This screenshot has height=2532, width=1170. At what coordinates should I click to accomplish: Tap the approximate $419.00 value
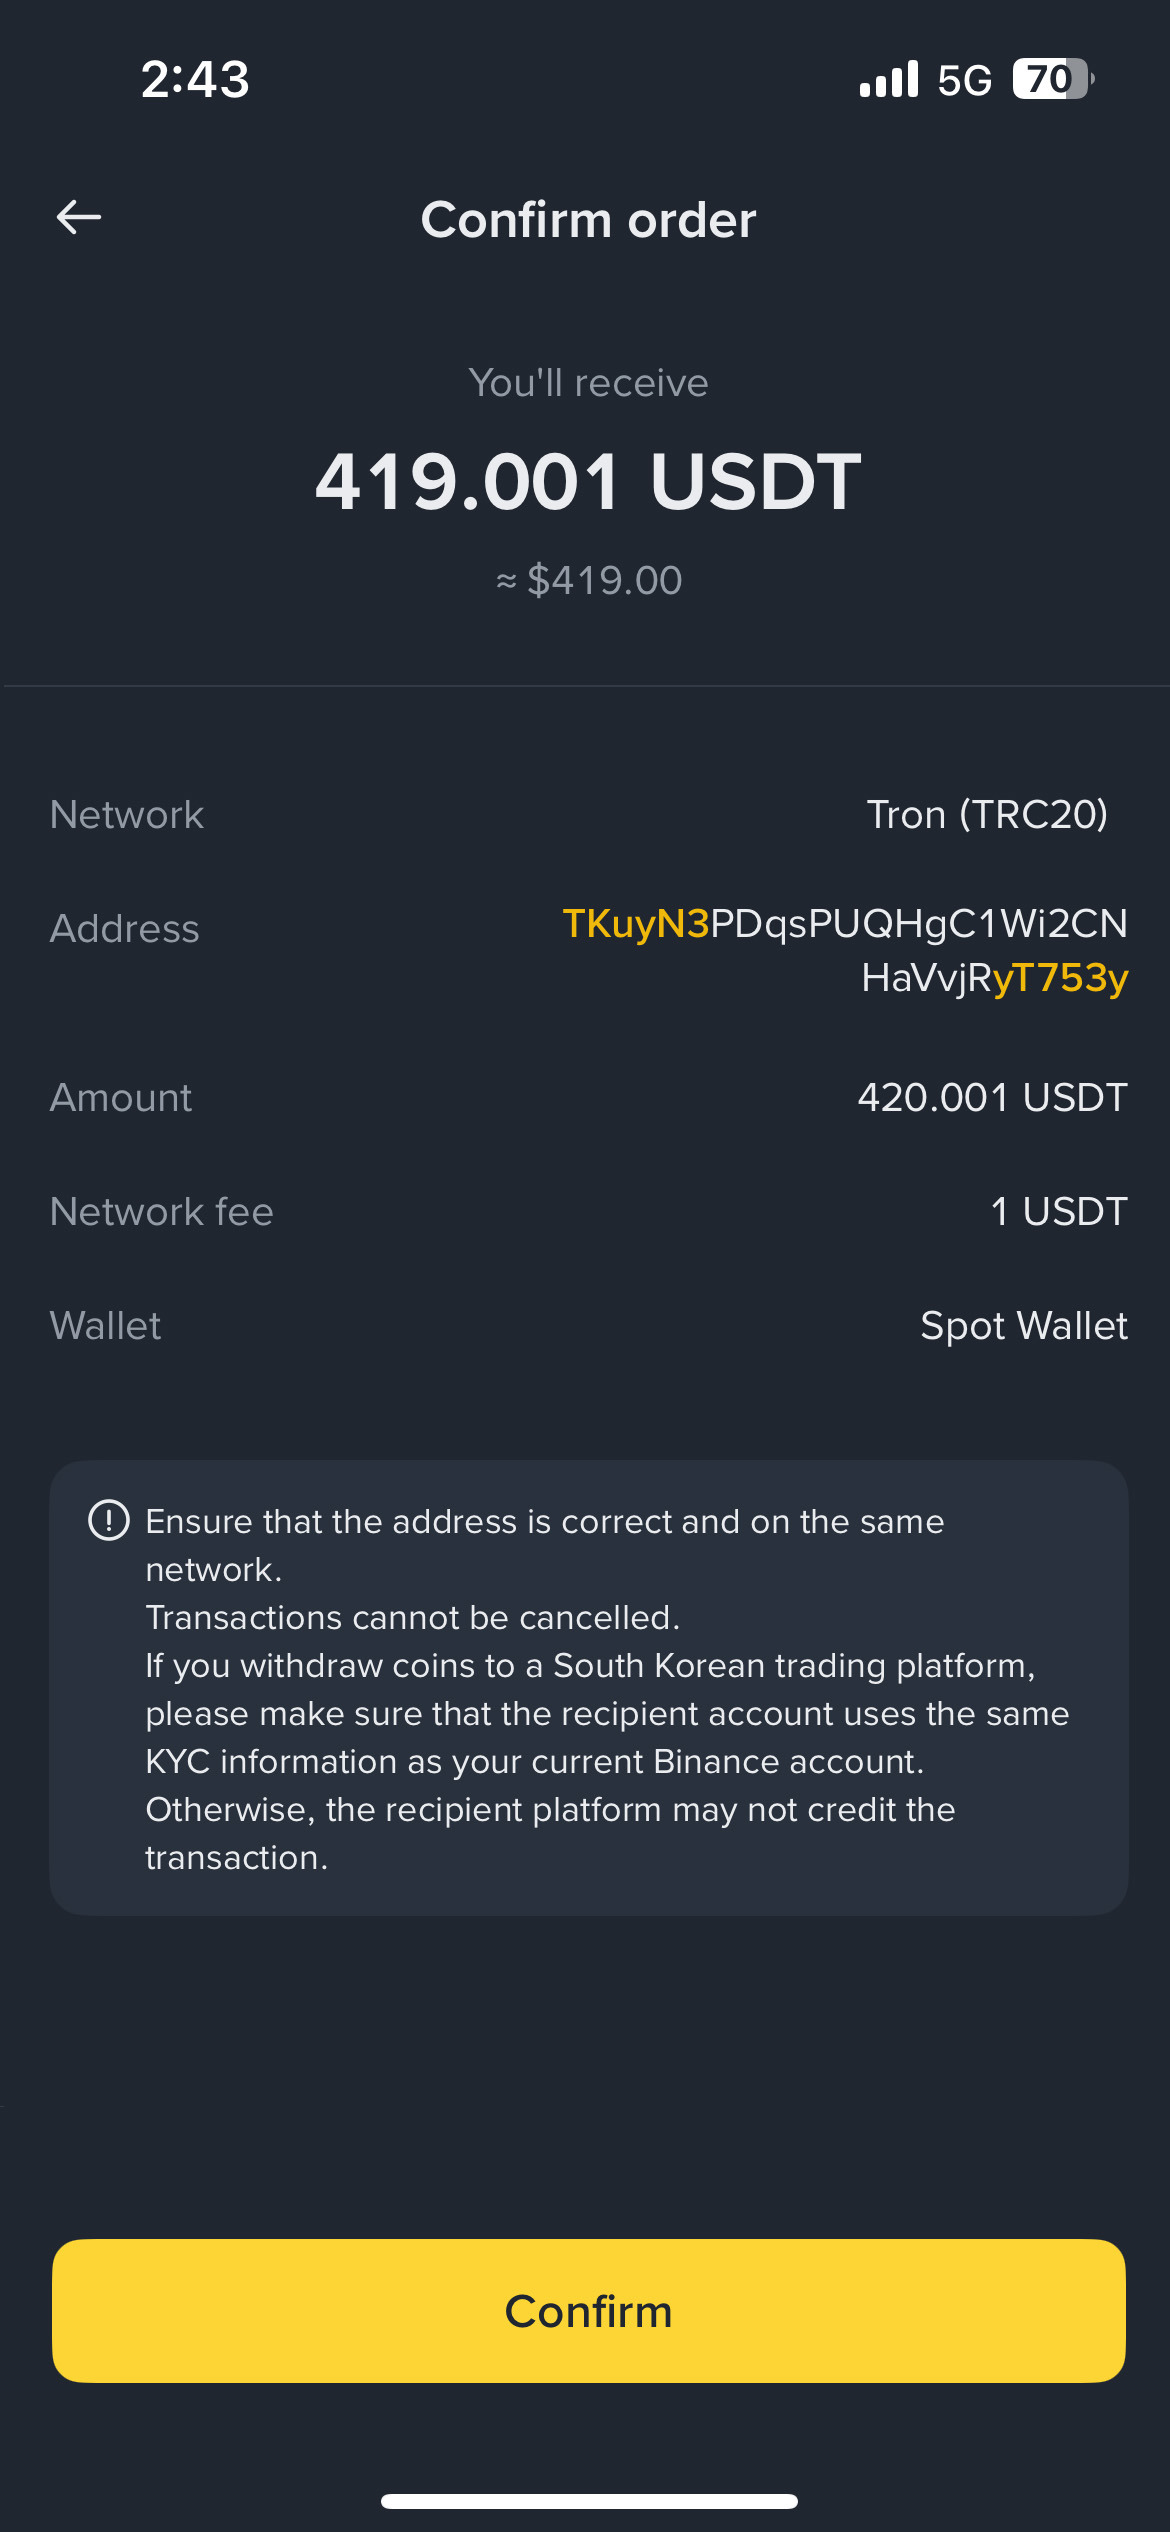590,580
